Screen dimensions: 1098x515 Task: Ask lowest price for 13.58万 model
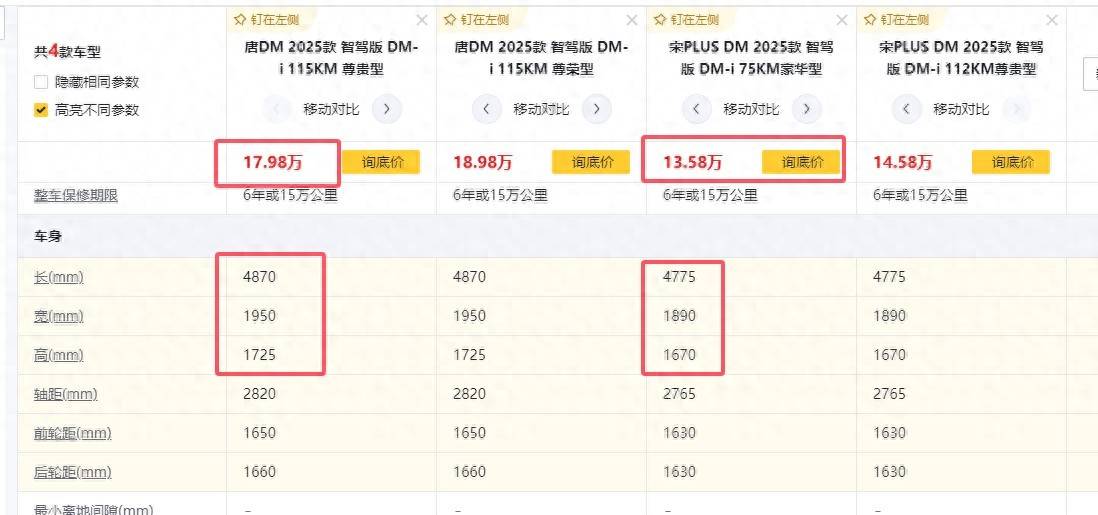(x=801, y=162)
